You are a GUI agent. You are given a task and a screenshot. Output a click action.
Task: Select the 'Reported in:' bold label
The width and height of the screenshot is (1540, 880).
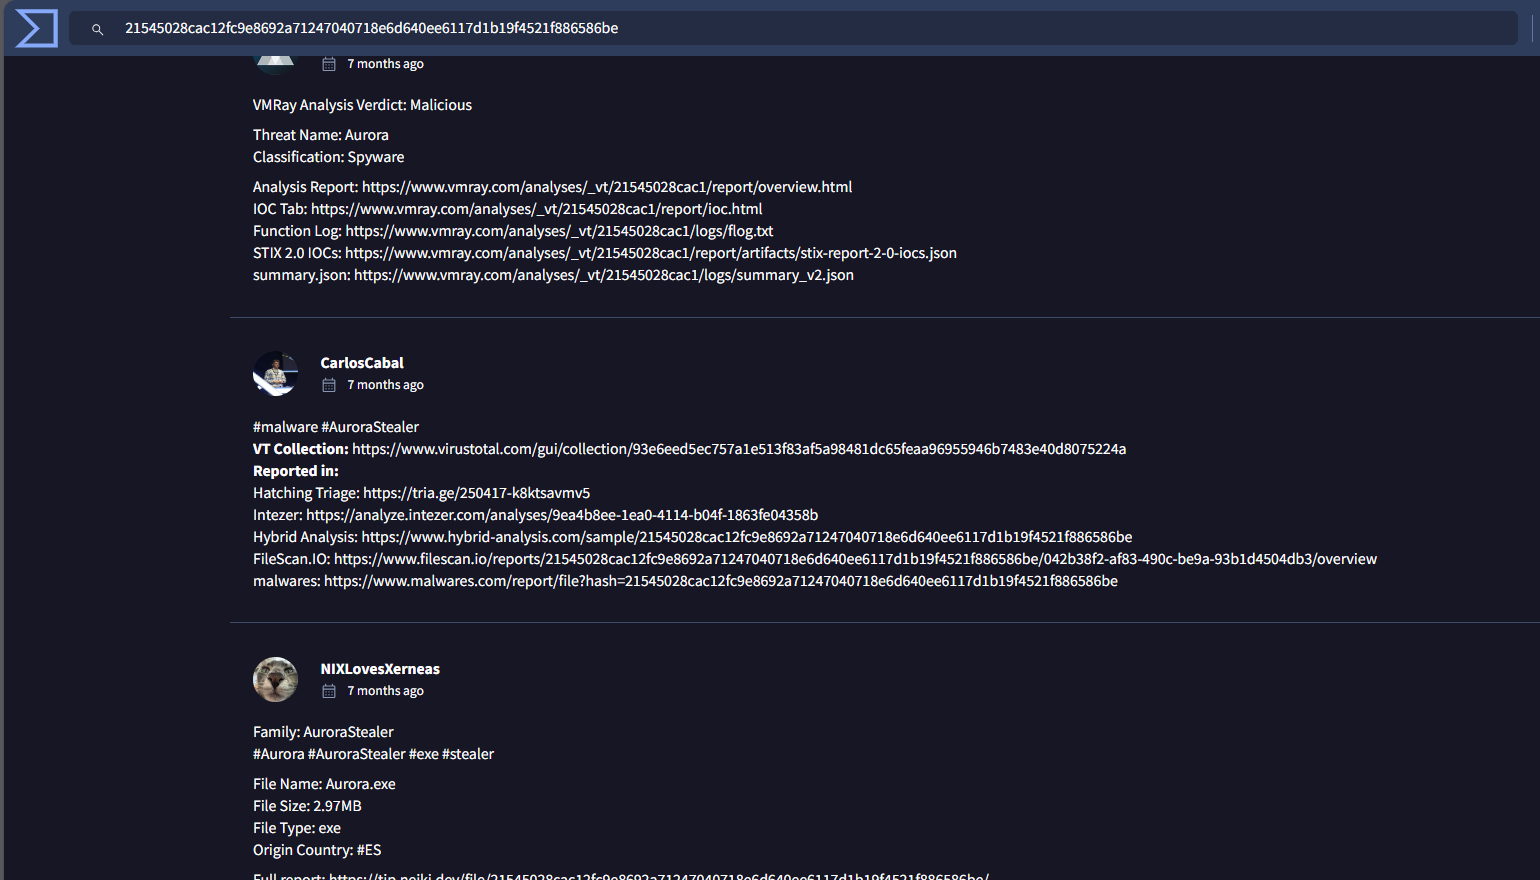click(296, 471)
